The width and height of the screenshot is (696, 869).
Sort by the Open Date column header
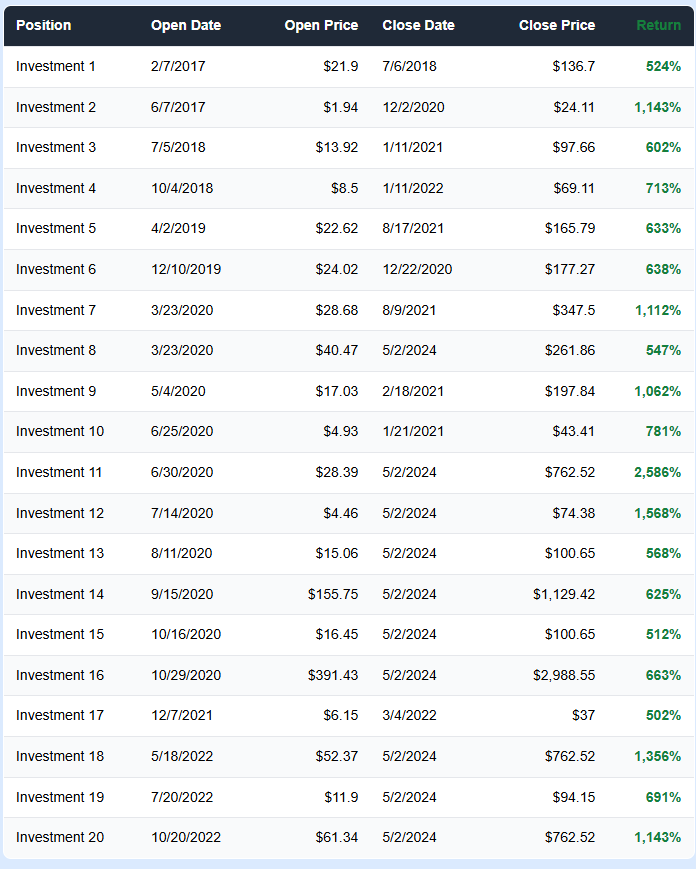coord(186,25)
